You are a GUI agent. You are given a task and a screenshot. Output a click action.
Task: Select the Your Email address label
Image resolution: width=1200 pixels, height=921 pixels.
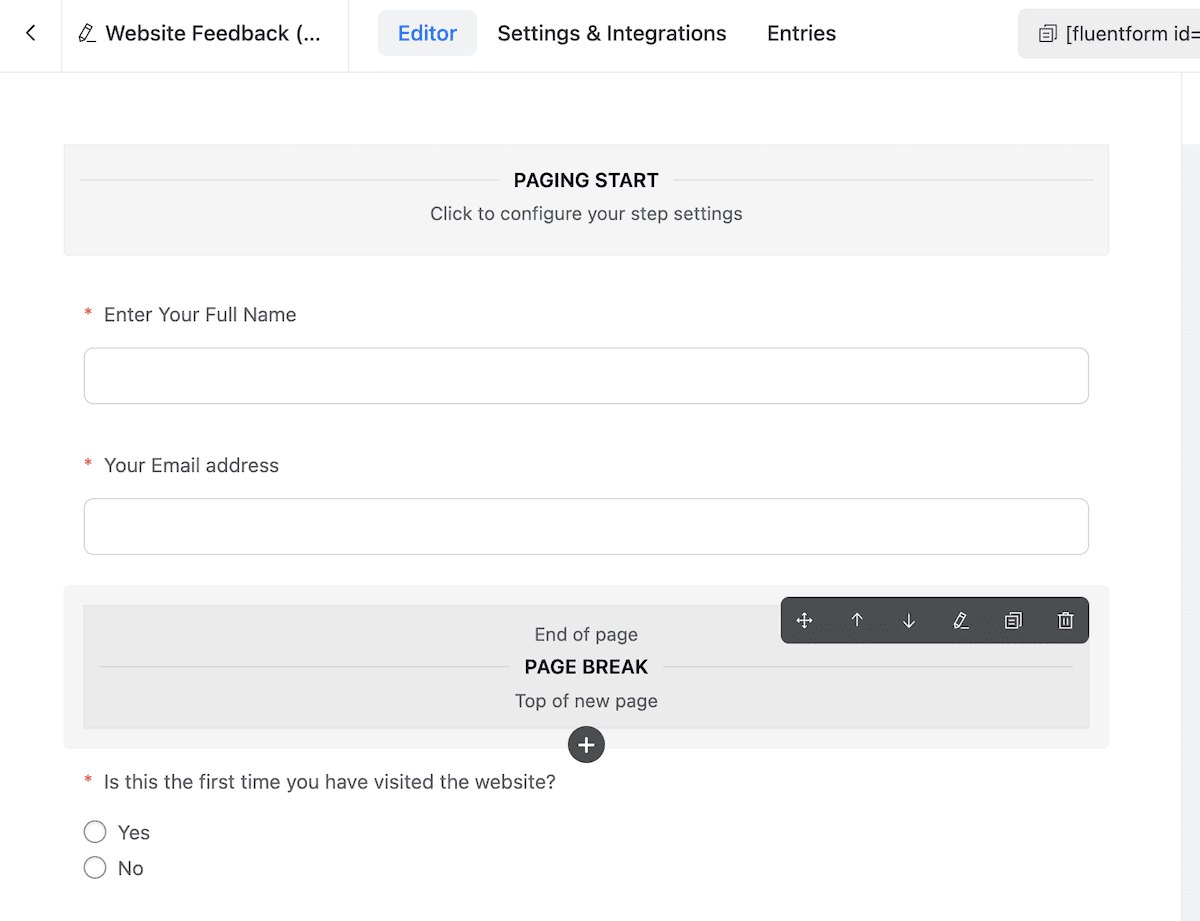click(191, 466)
